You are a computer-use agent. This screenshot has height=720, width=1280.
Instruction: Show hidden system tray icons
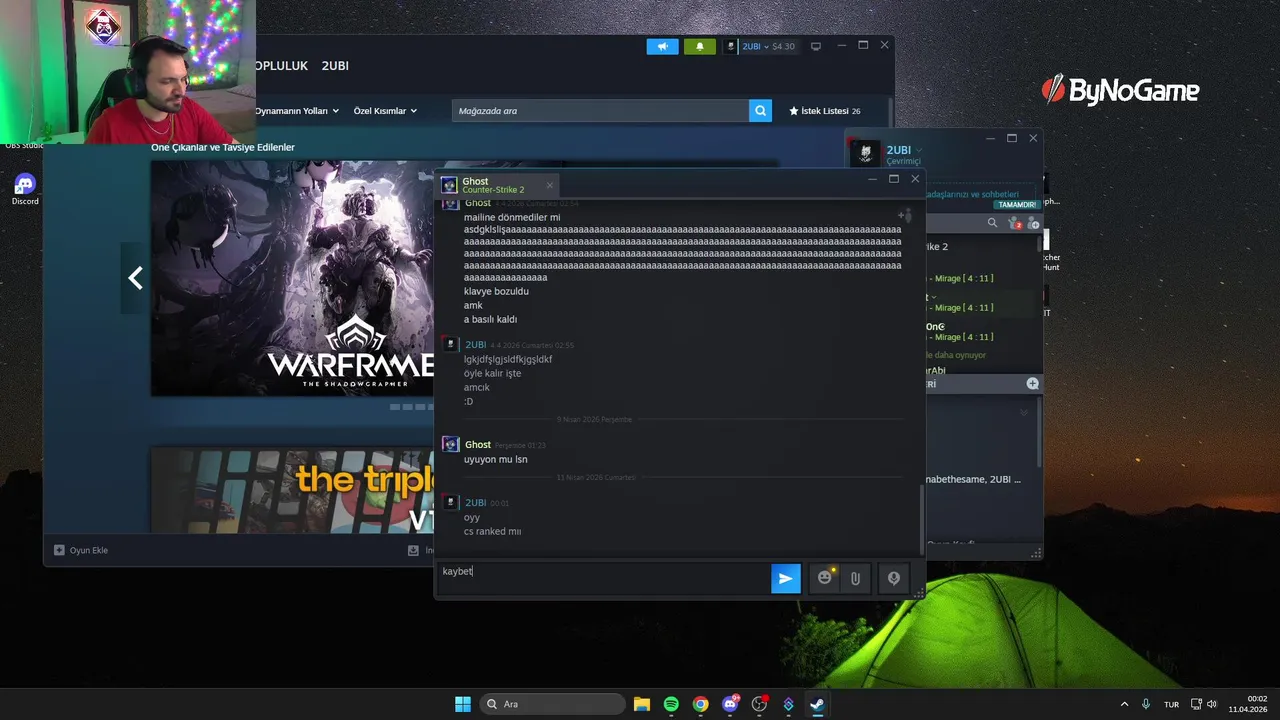pos(1124,704)
